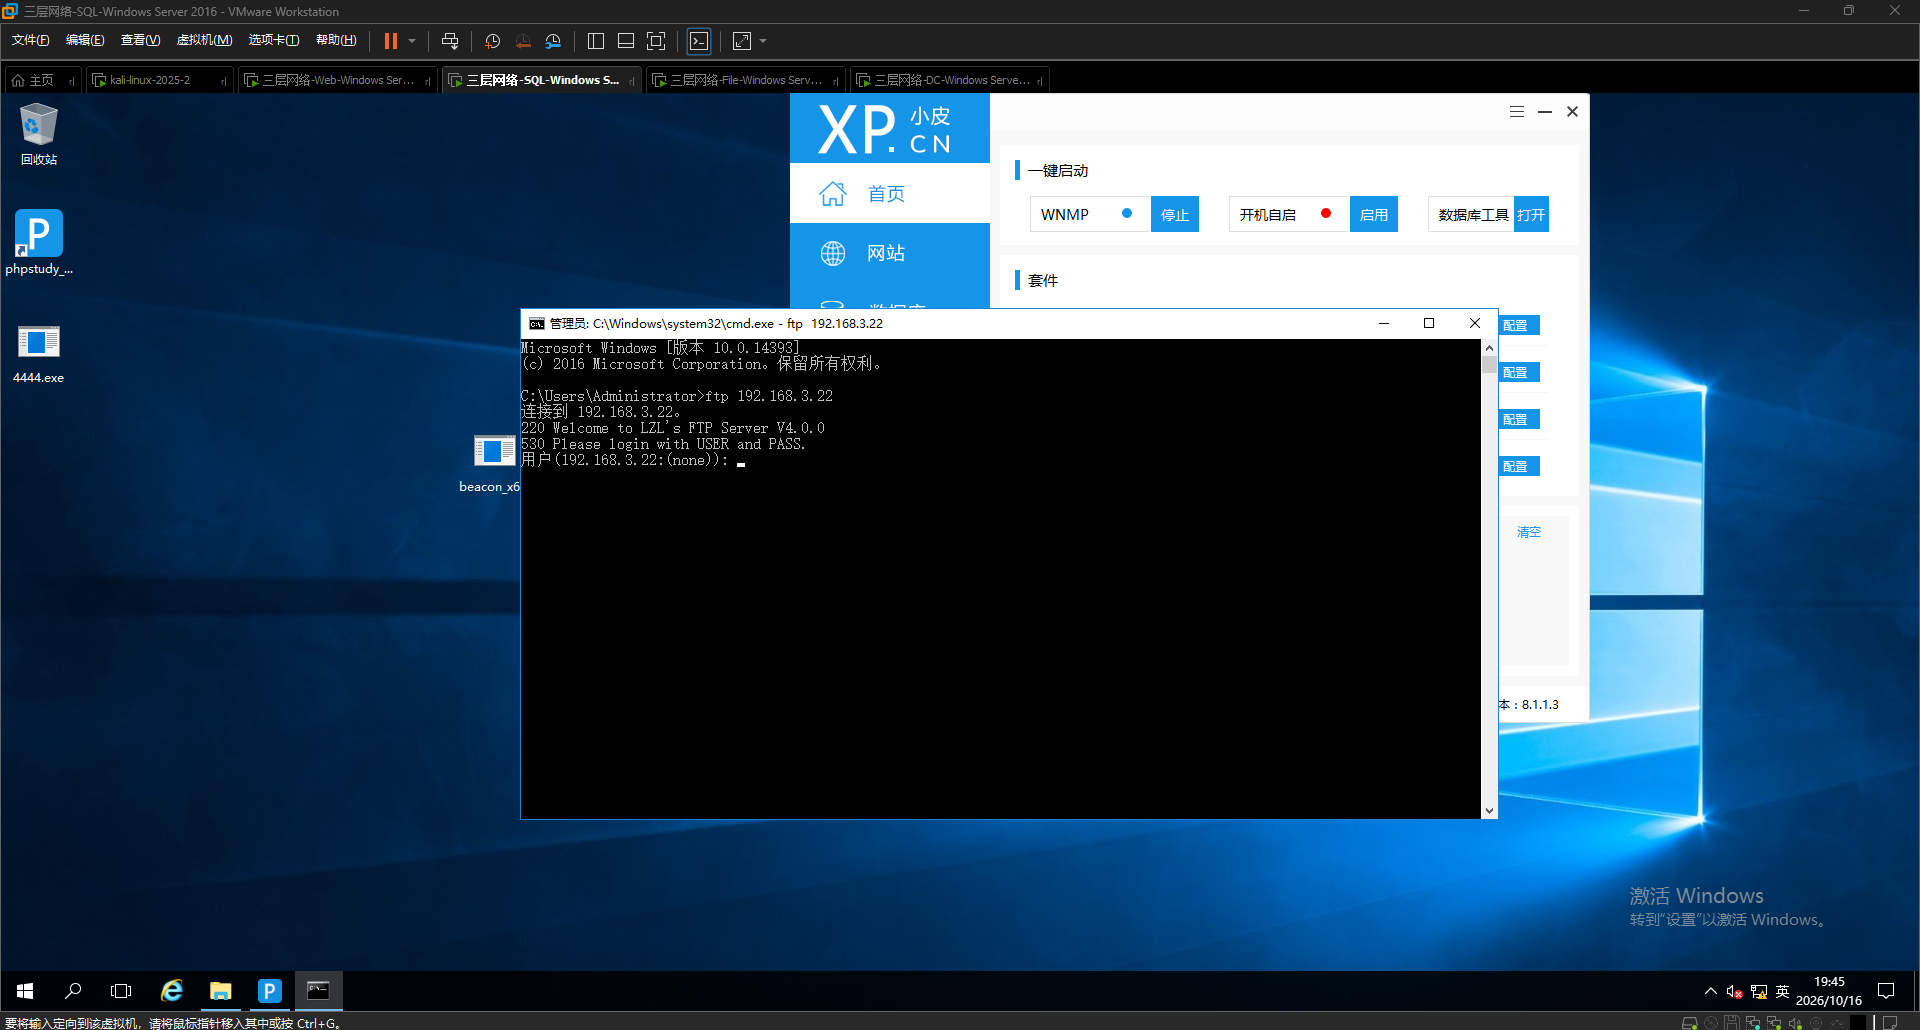
Task: Open the Windows Start menu
Action: tap(25, 991)
